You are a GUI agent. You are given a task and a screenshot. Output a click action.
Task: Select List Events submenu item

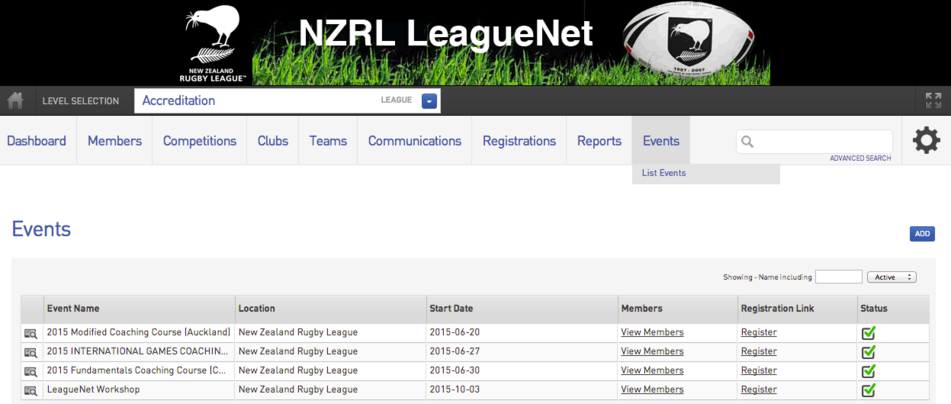pyautogui.click(x=664, y=173)
